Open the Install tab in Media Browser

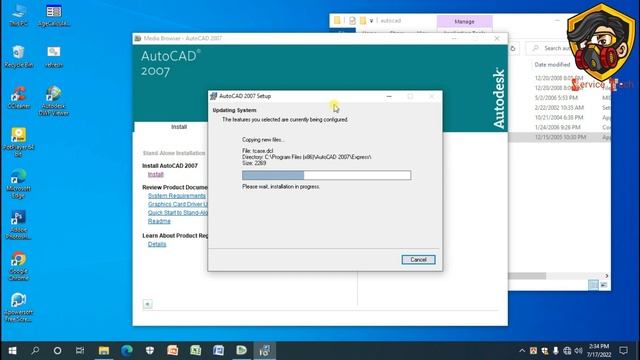[x=179, y=127]
